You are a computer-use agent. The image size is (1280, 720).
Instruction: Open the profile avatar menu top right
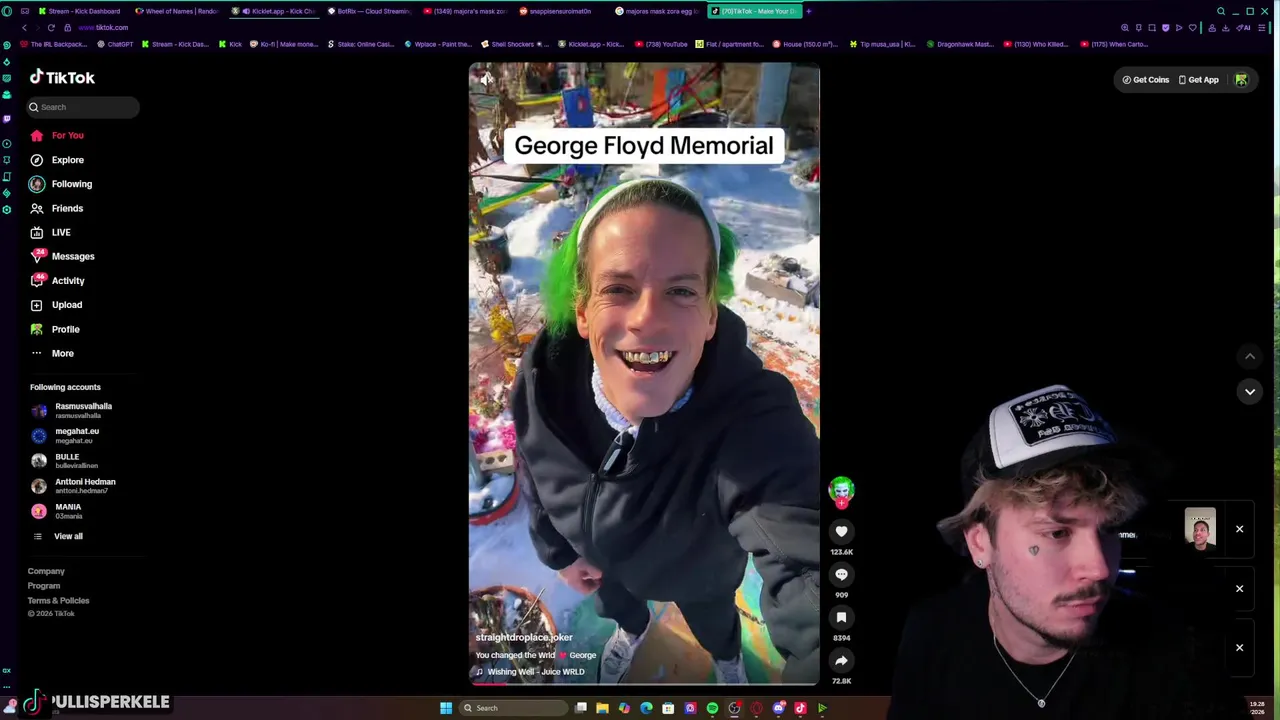pyautogui.click(x=1241, y=80)
